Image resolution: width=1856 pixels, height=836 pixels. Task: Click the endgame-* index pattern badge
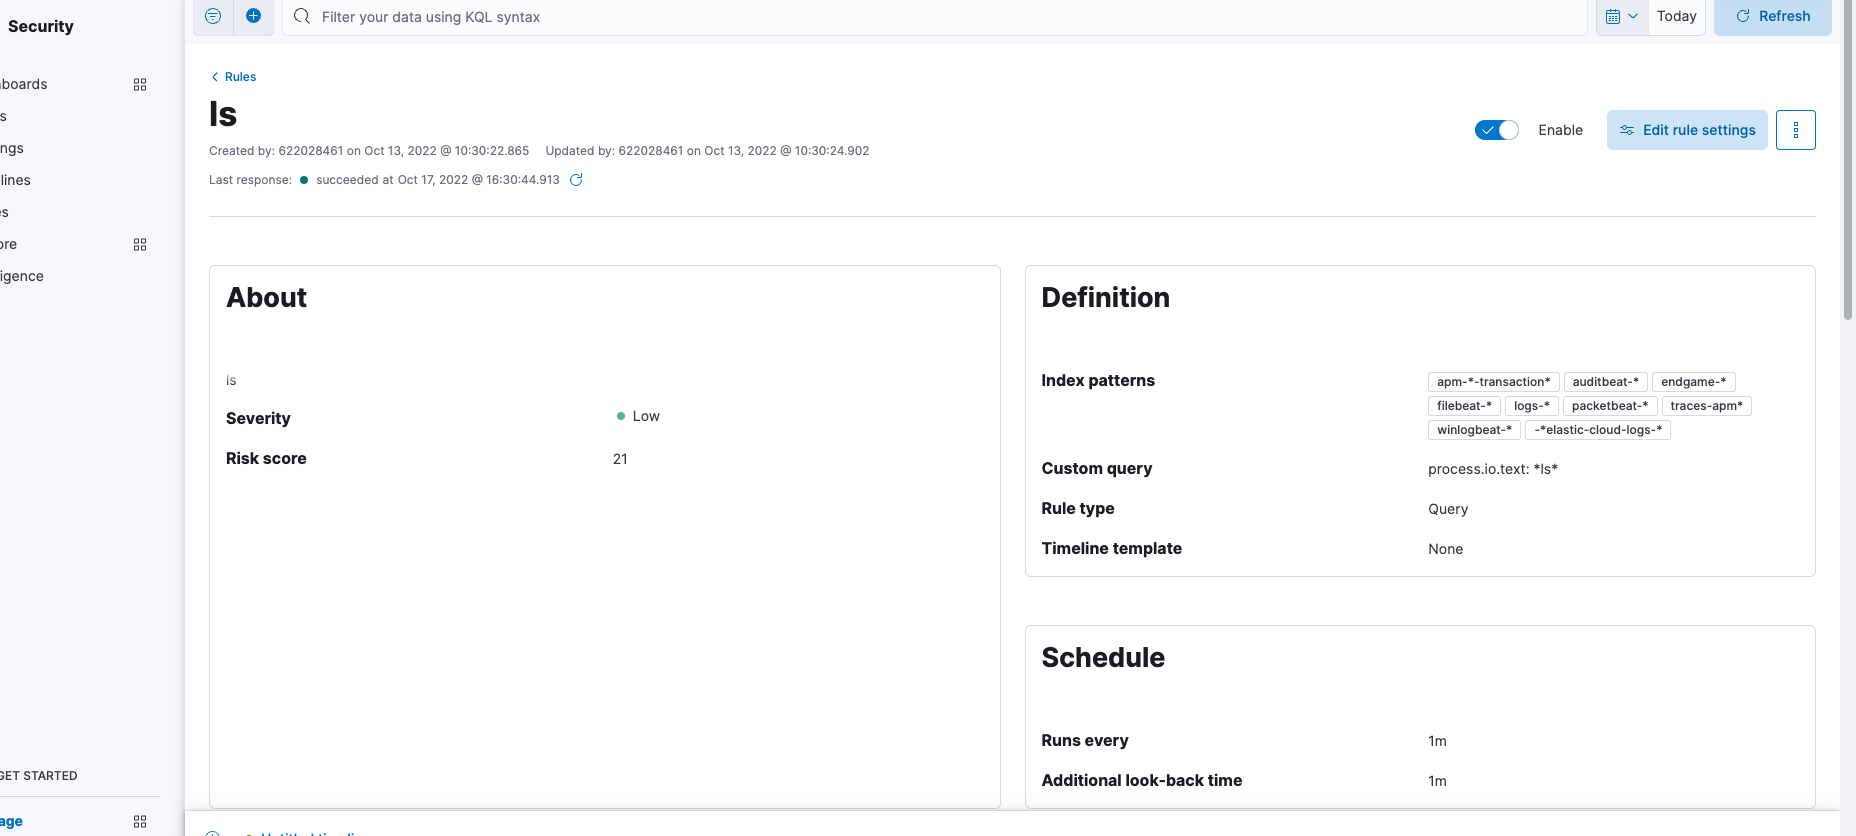1693,382
